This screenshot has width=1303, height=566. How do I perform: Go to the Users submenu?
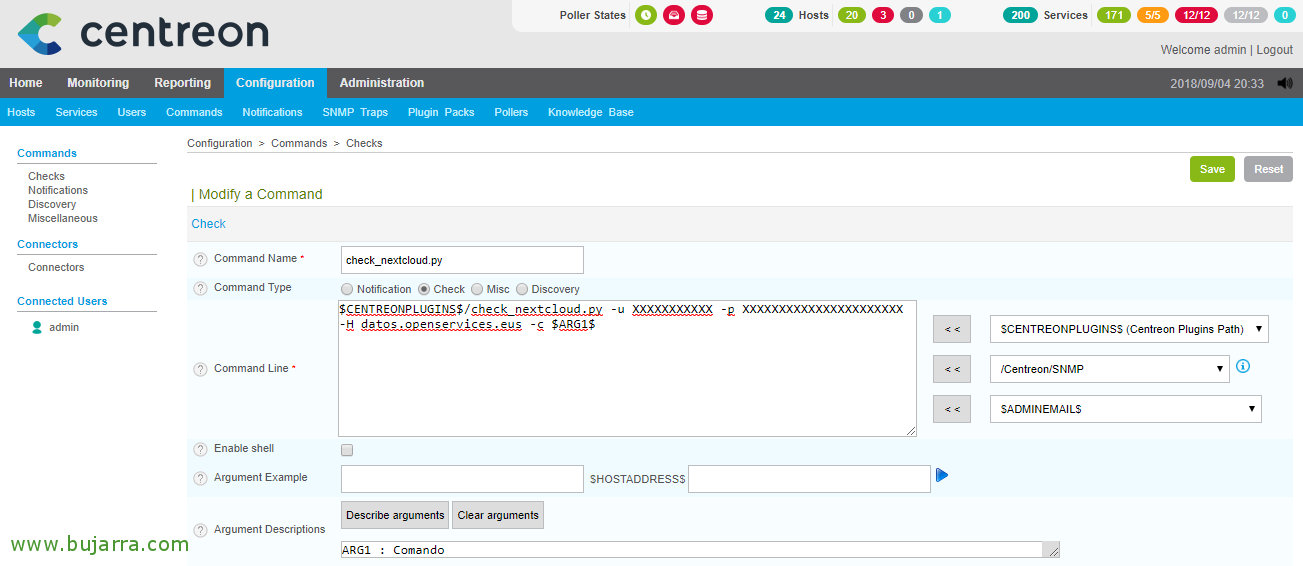point(132,112)
